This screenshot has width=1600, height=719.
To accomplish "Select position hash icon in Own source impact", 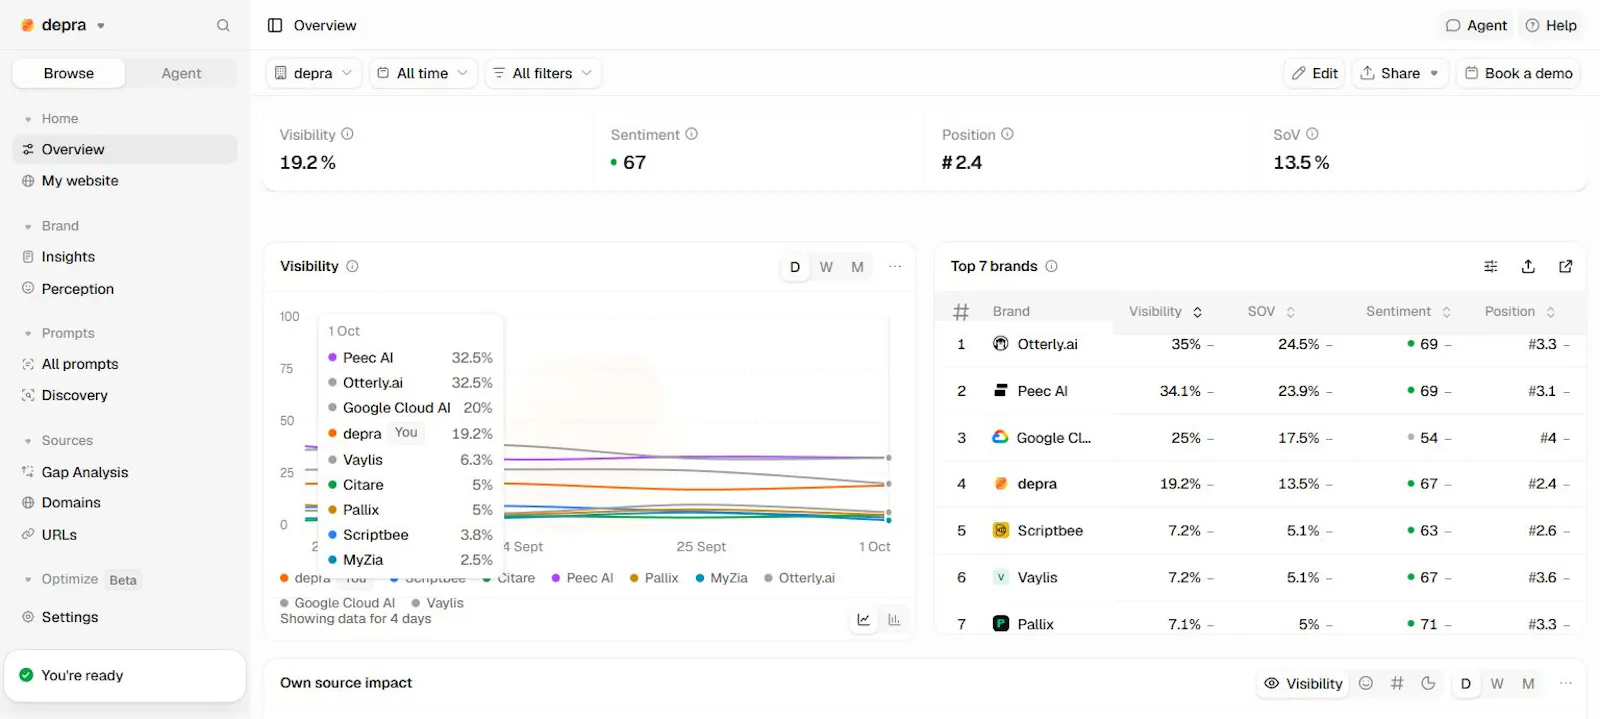I will pos(1397,684).
